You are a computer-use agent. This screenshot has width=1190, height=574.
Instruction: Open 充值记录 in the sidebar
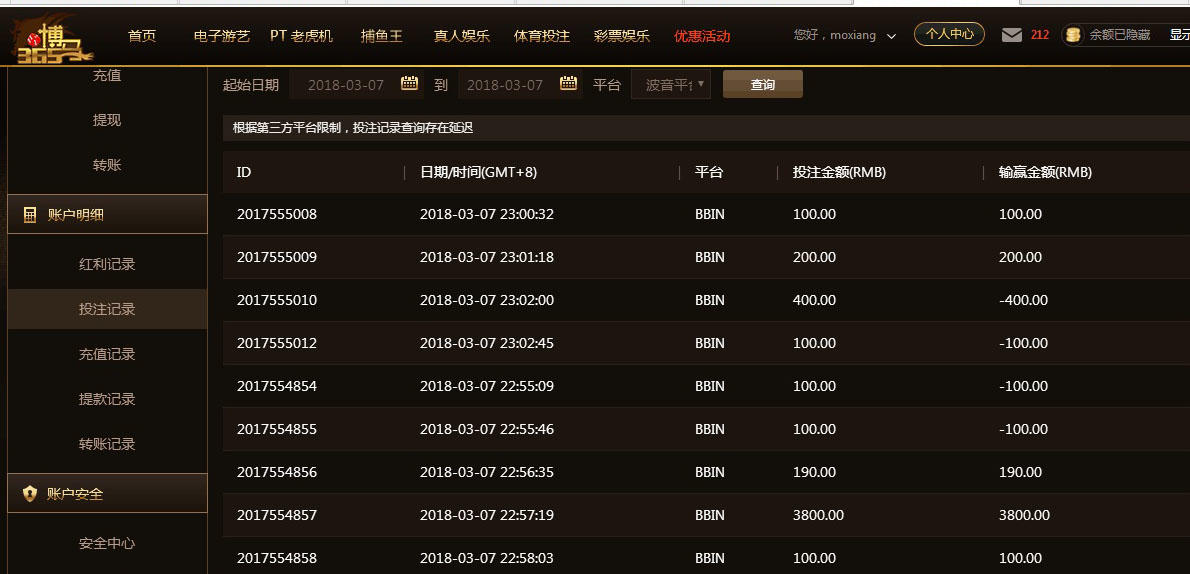point(107,354)
